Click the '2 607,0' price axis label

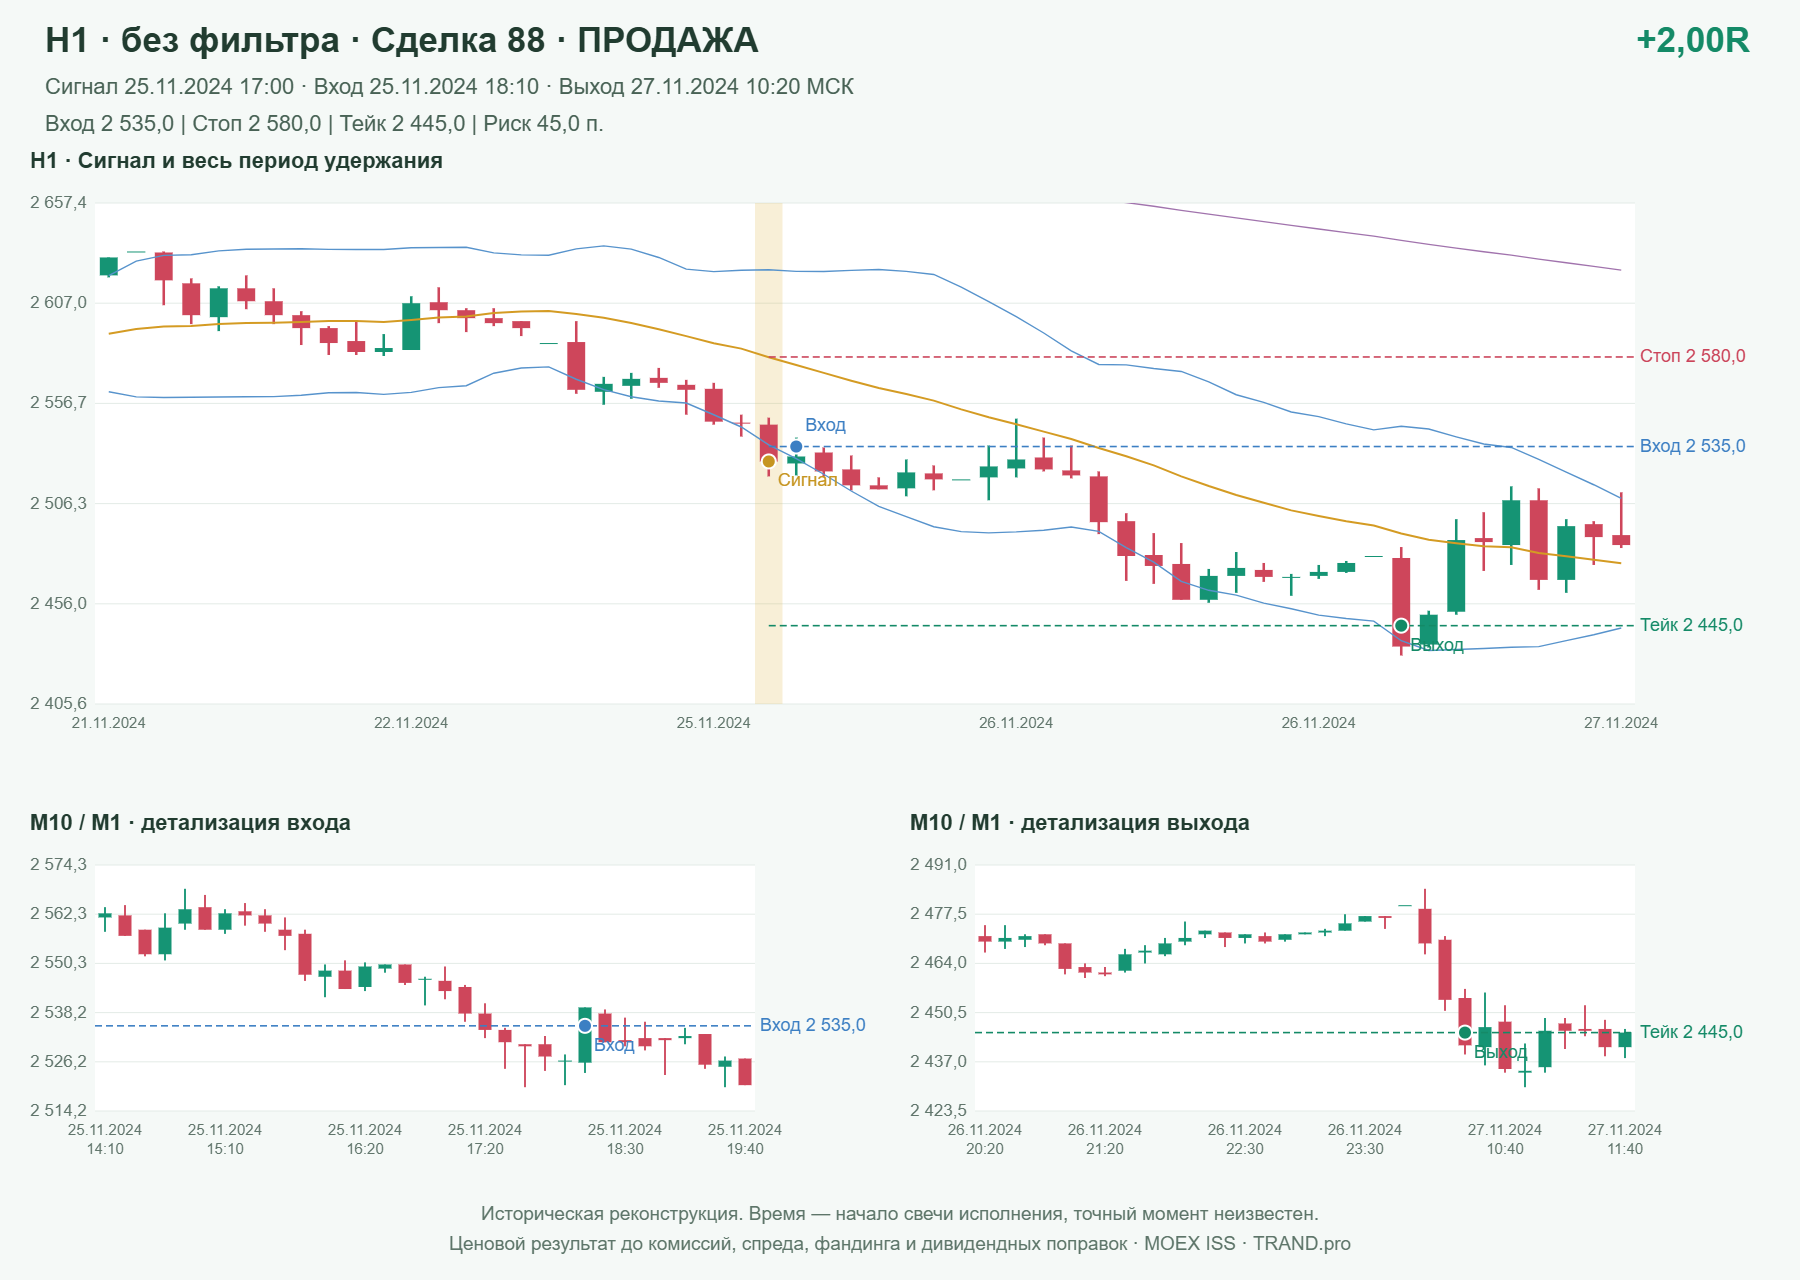[58, 303]
